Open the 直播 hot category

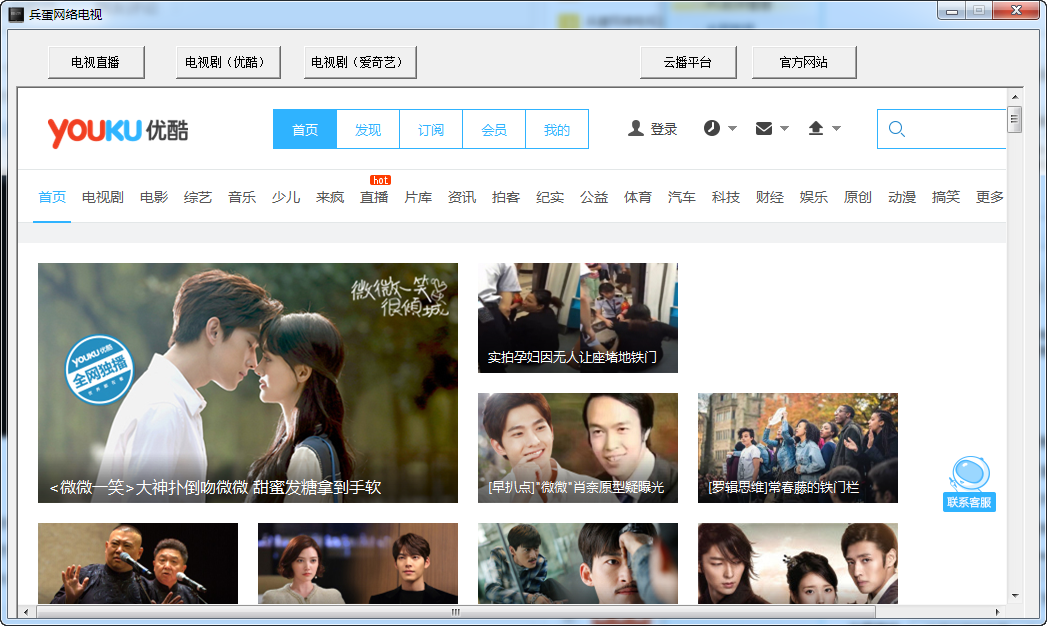(x=374, y=197)
